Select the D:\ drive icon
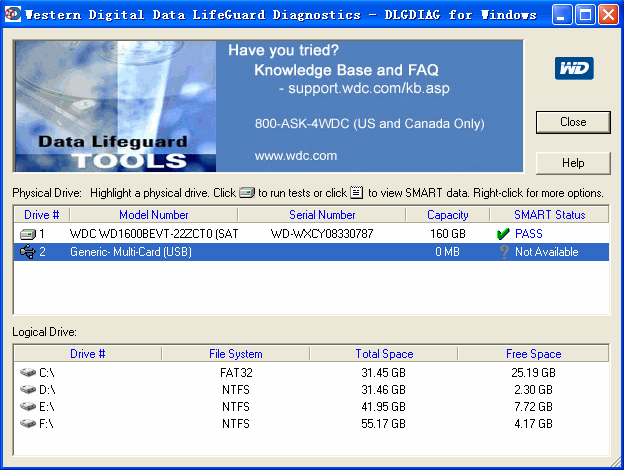Image resolution: width=624 pixels, height=470 pixels. [x=28, y=390]
